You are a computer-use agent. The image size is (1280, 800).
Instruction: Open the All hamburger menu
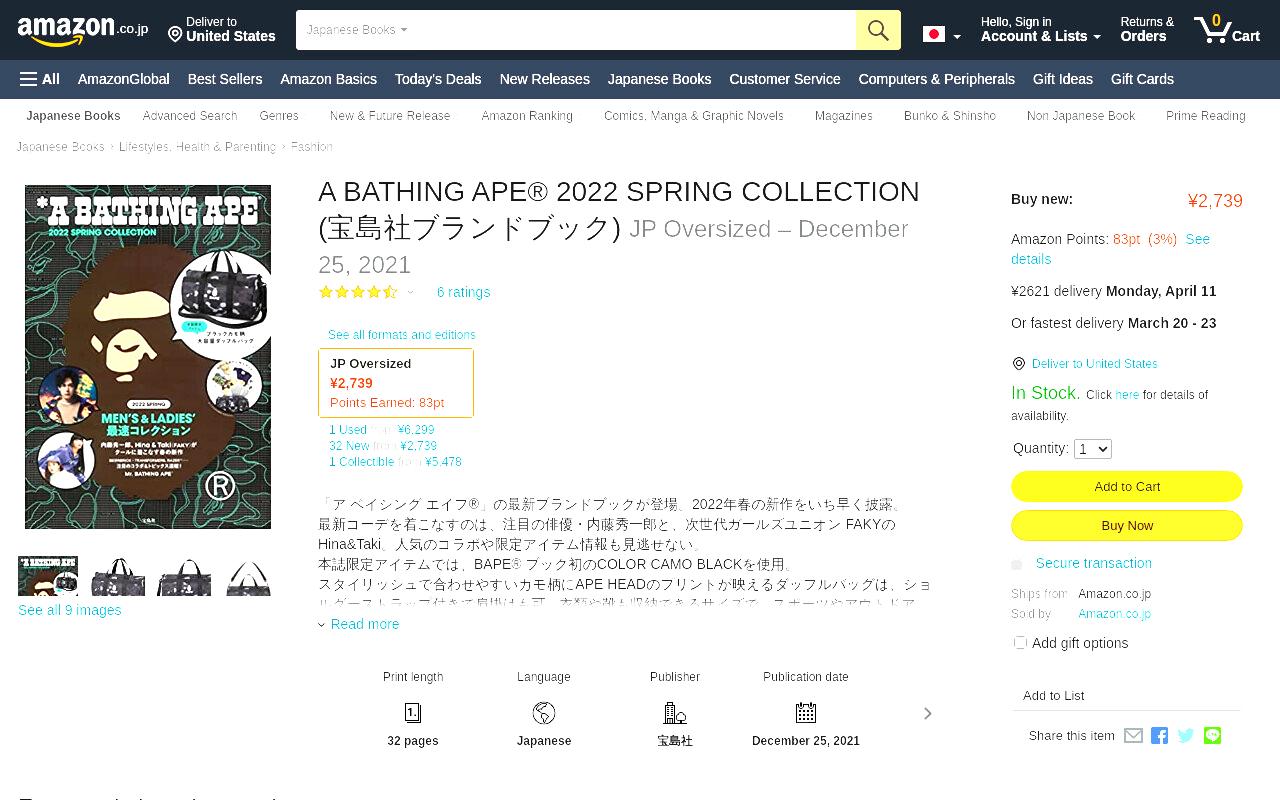pos(40,79)
